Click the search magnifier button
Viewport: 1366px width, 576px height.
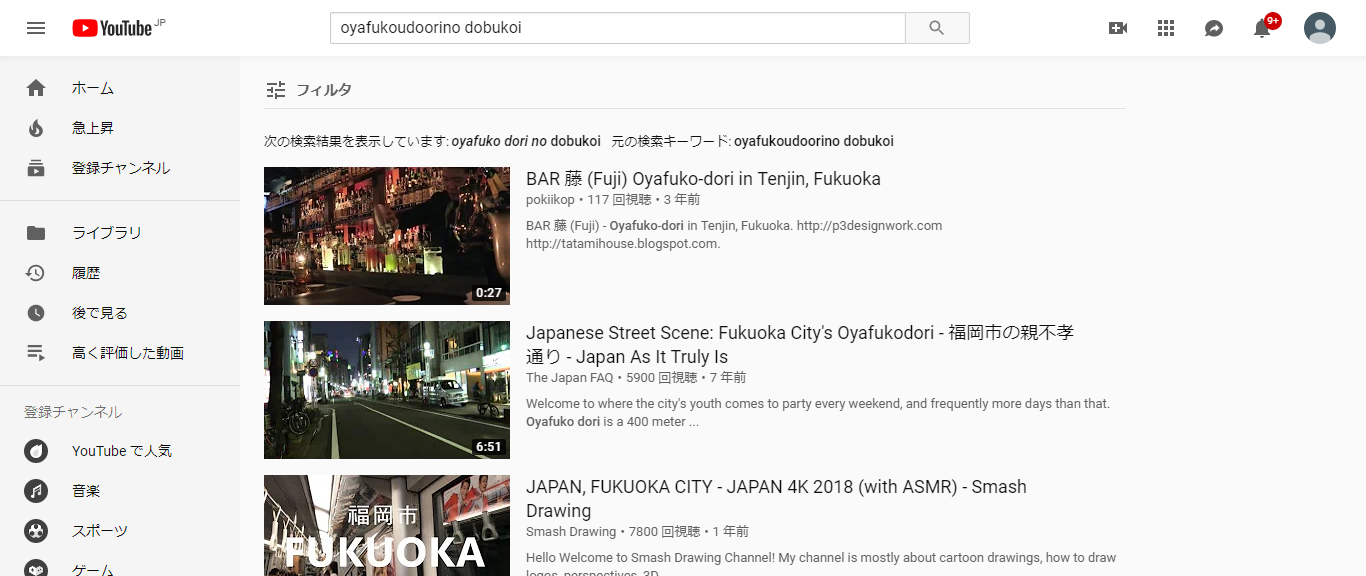tap(937, 28)
